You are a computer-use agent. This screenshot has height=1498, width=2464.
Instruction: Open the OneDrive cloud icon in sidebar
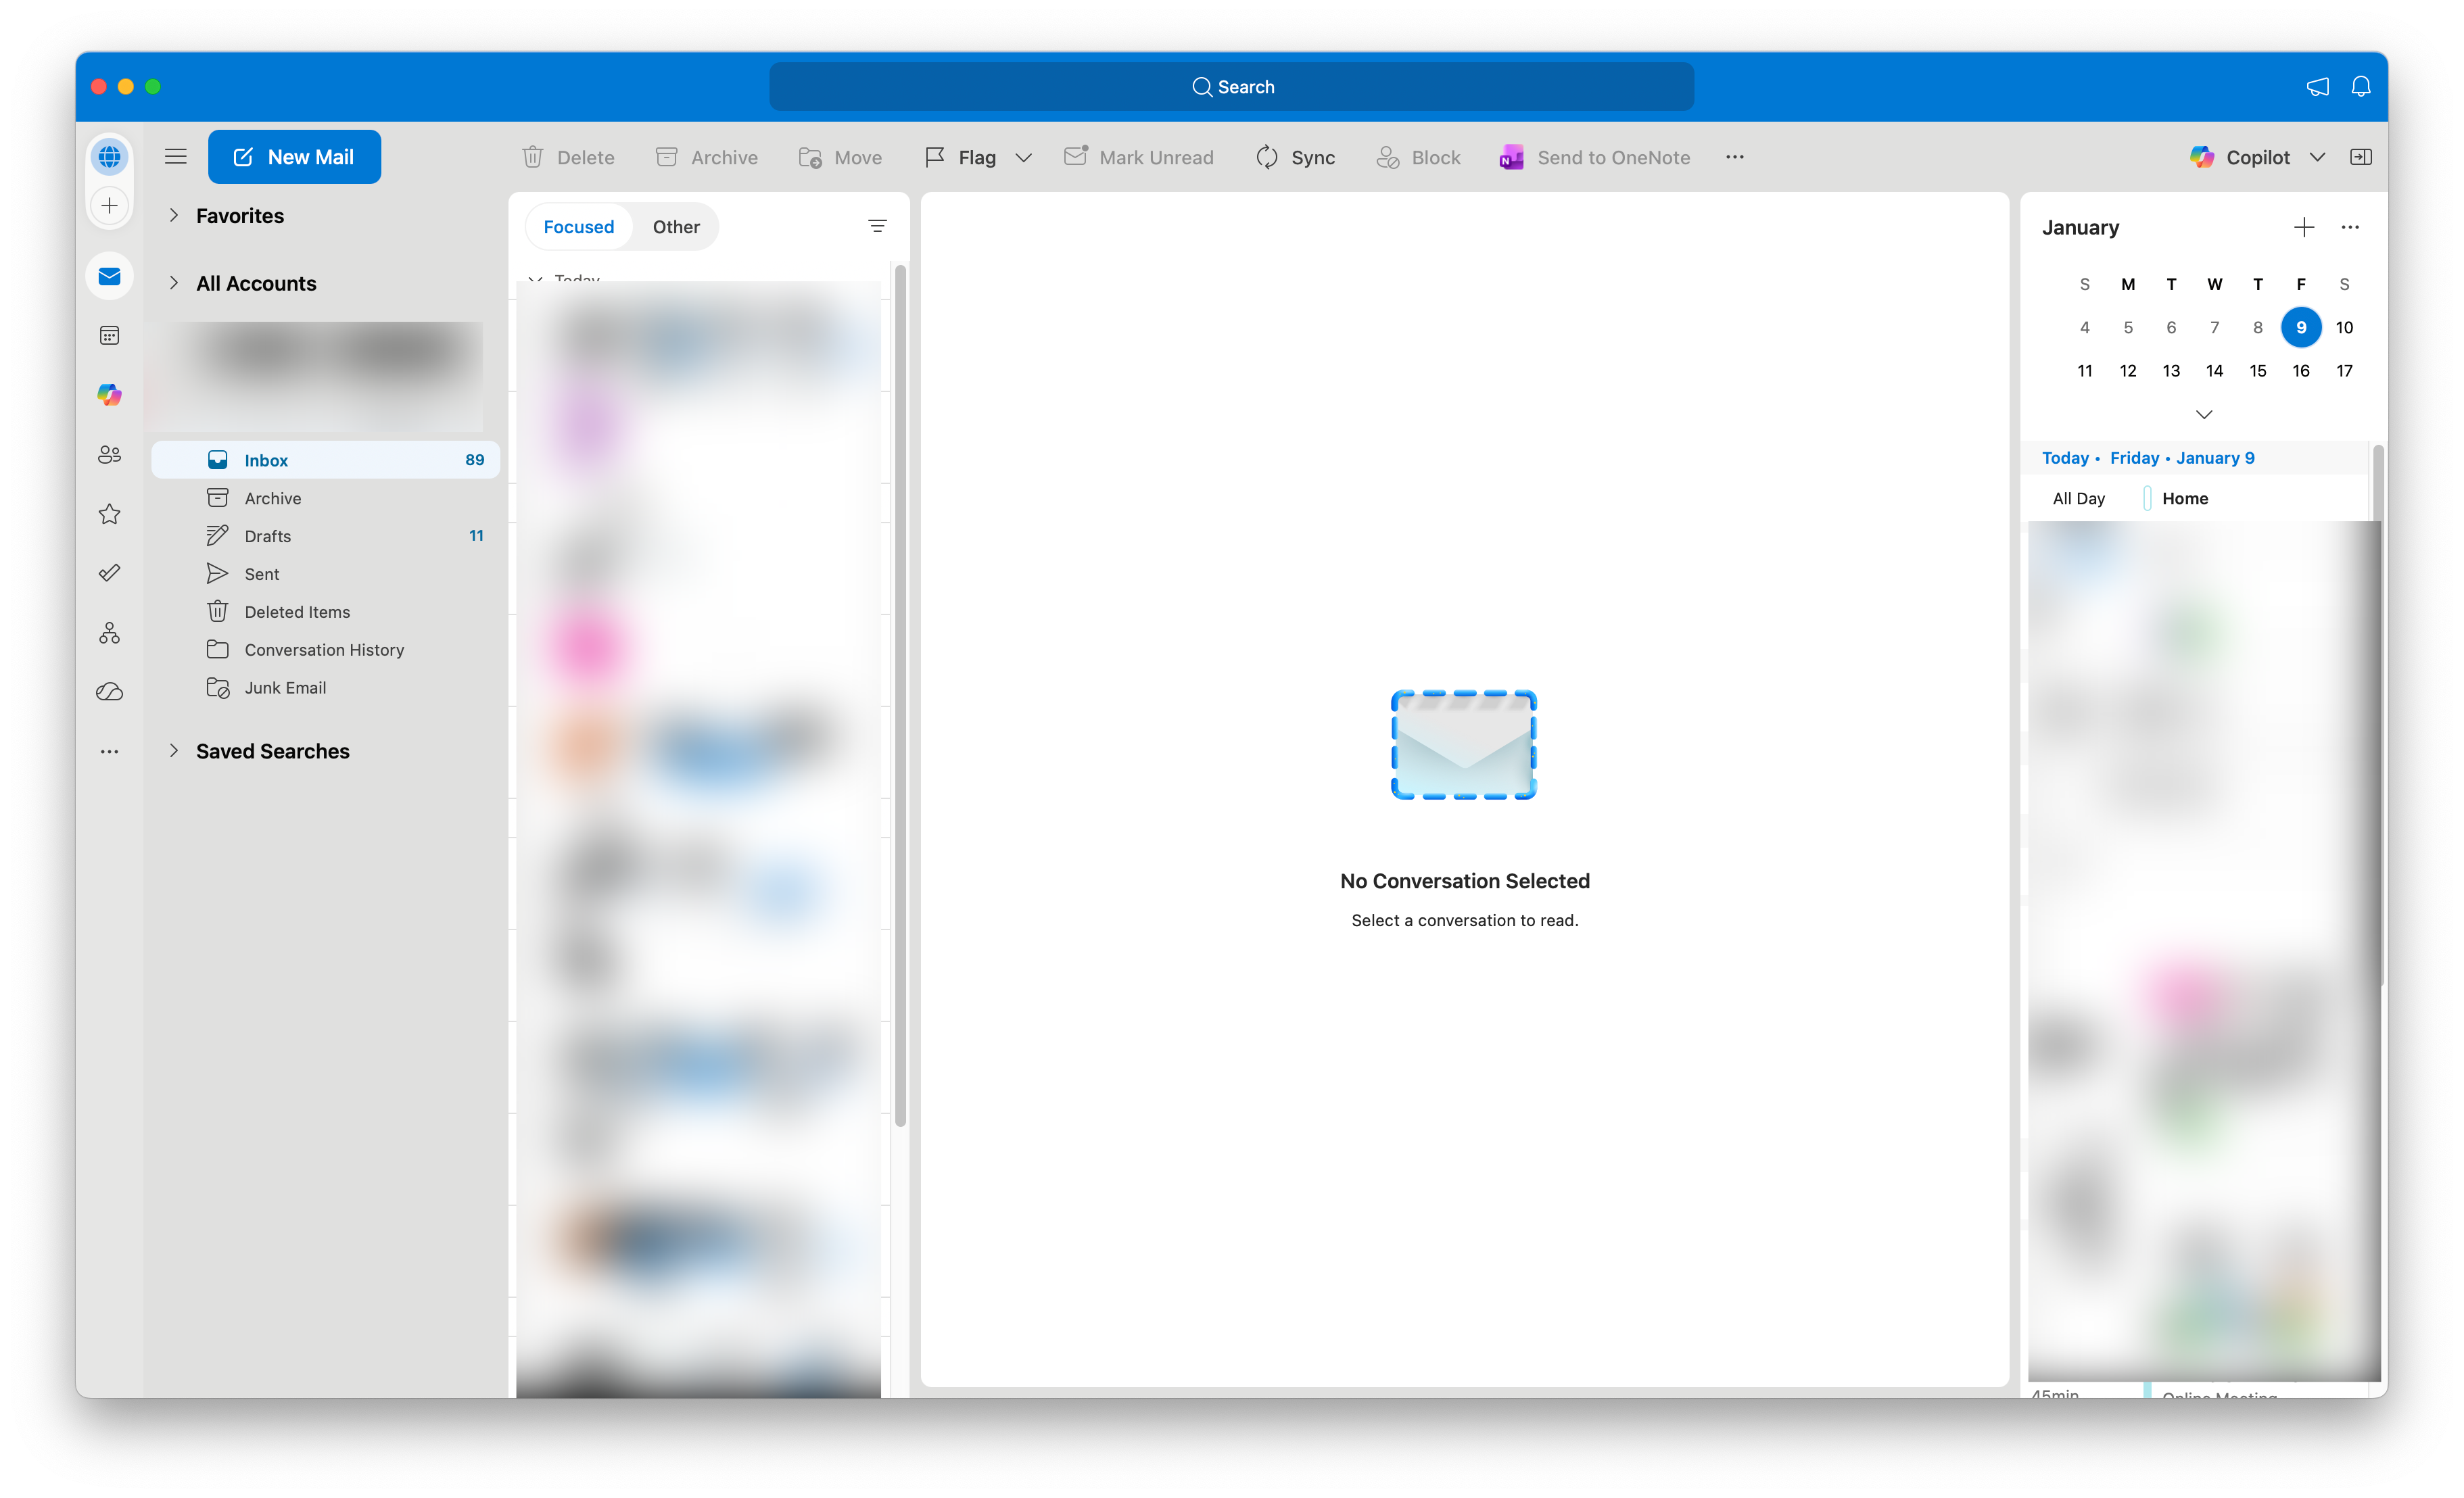pos(110,692)
